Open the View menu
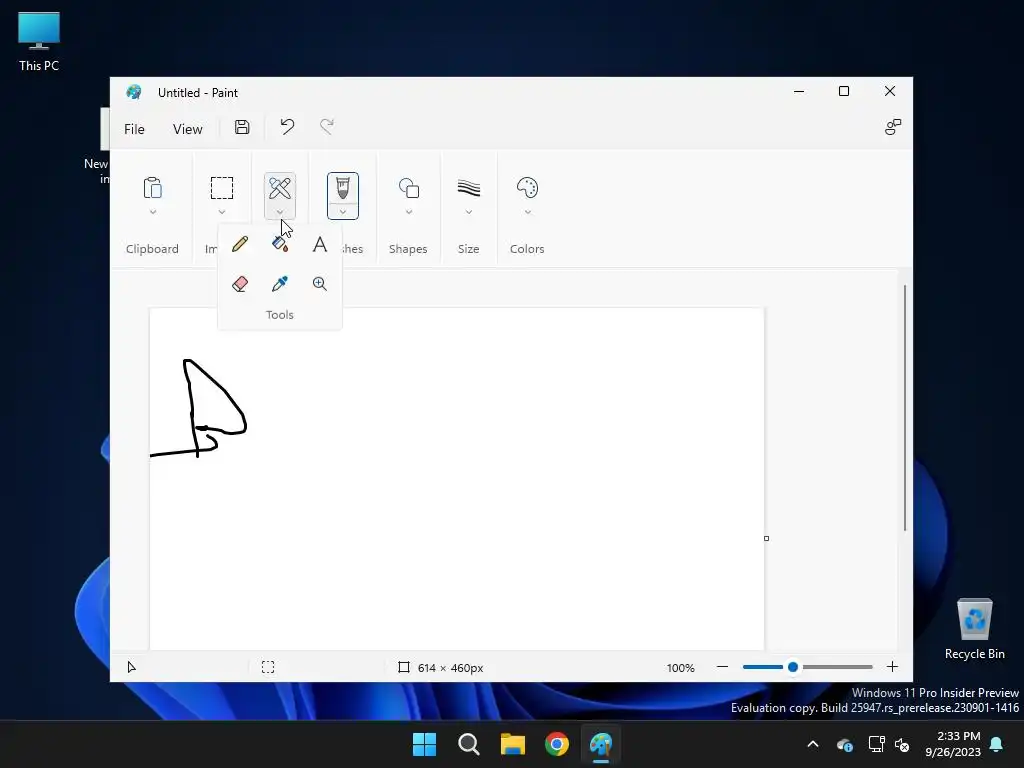Viewport: 1024px width, 768px height. [x=187, y=129]
